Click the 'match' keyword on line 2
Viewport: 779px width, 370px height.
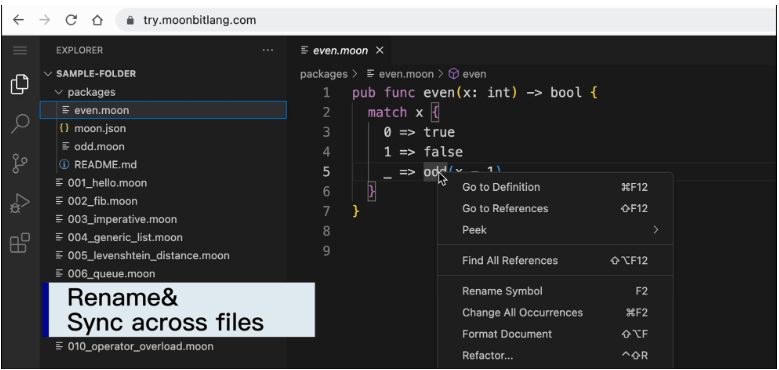[388, 113]
